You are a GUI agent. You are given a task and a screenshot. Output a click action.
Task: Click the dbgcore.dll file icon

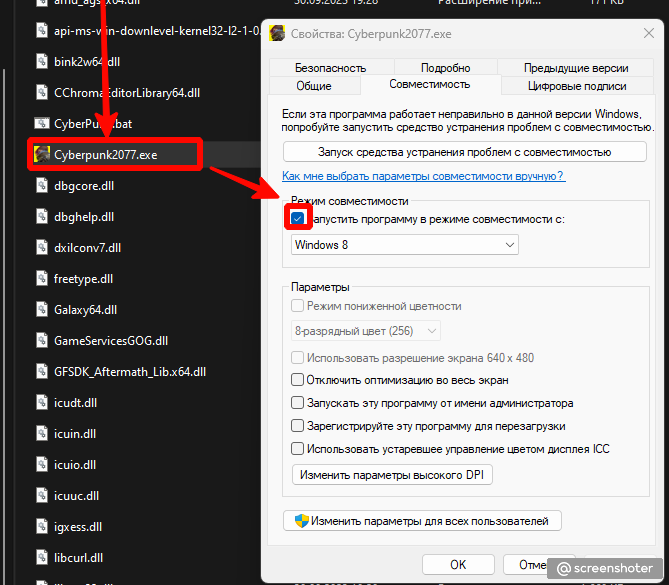click(42, 186)
